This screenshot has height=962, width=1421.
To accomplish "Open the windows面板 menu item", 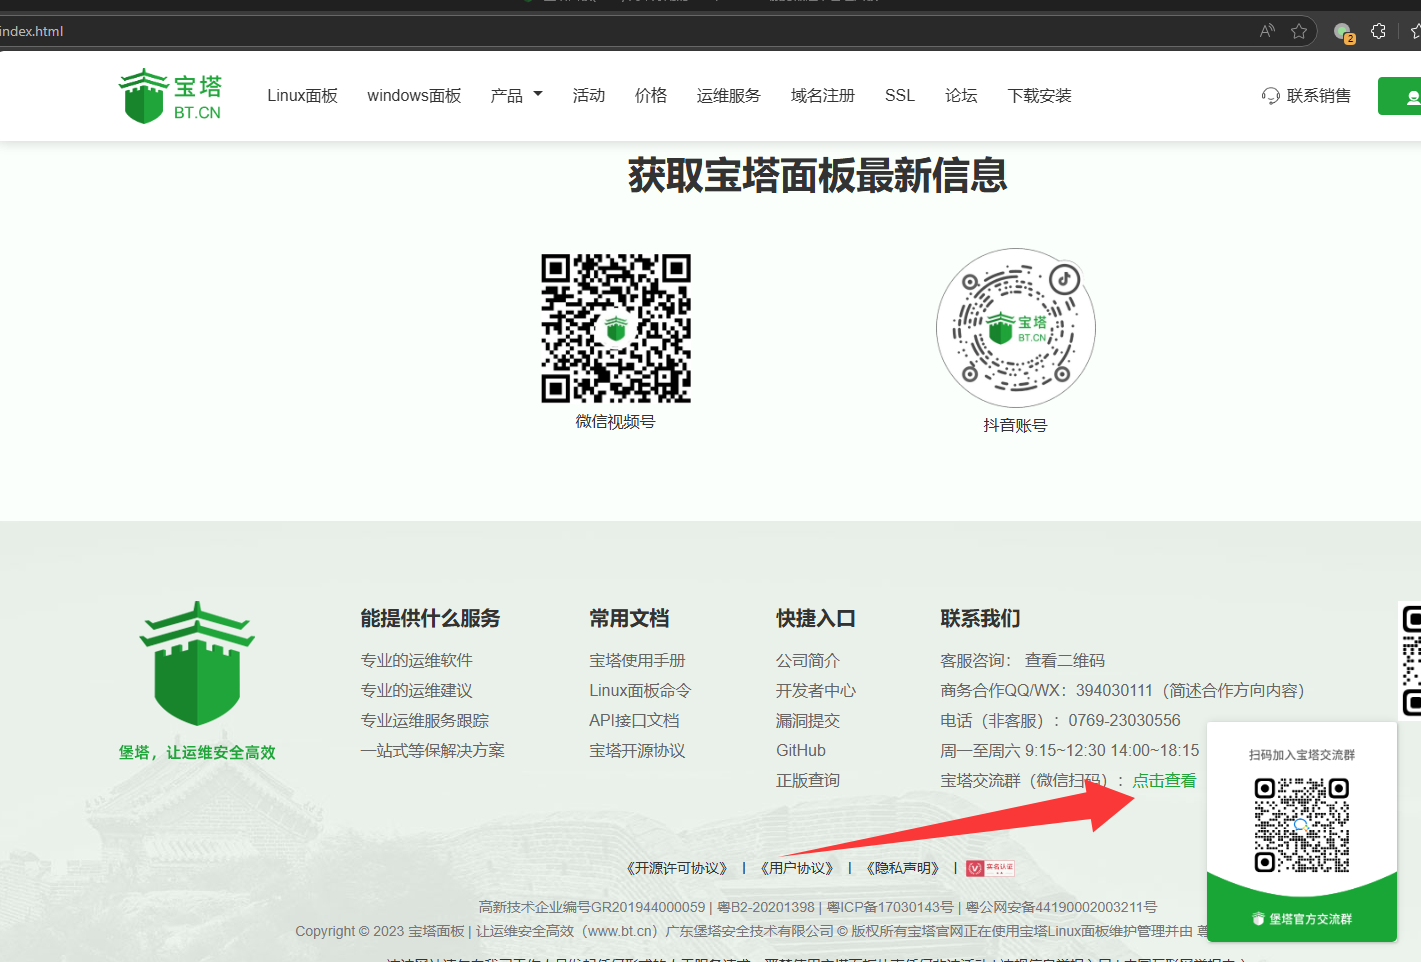I will click(x=414, y=96).
